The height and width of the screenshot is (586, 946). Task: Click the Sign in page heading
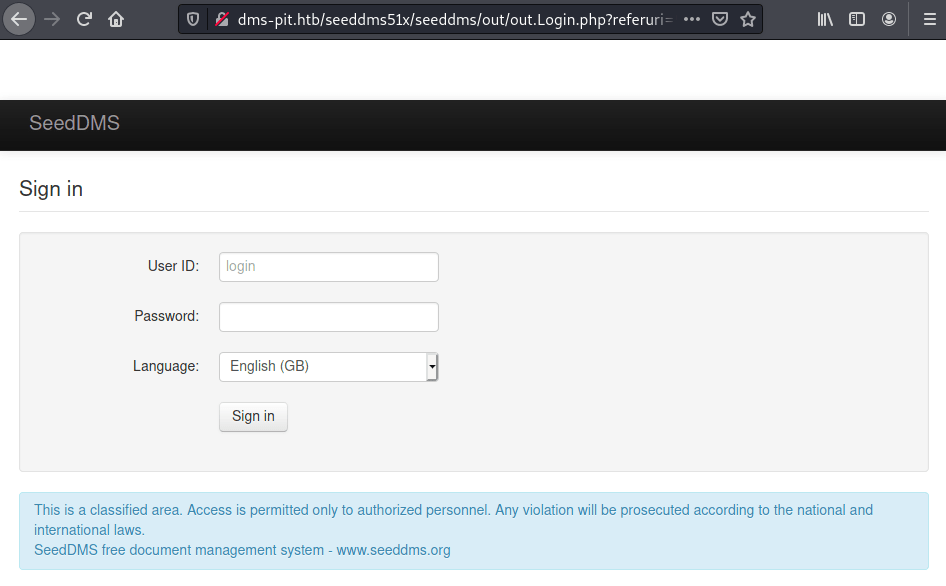tap(51, 189)
